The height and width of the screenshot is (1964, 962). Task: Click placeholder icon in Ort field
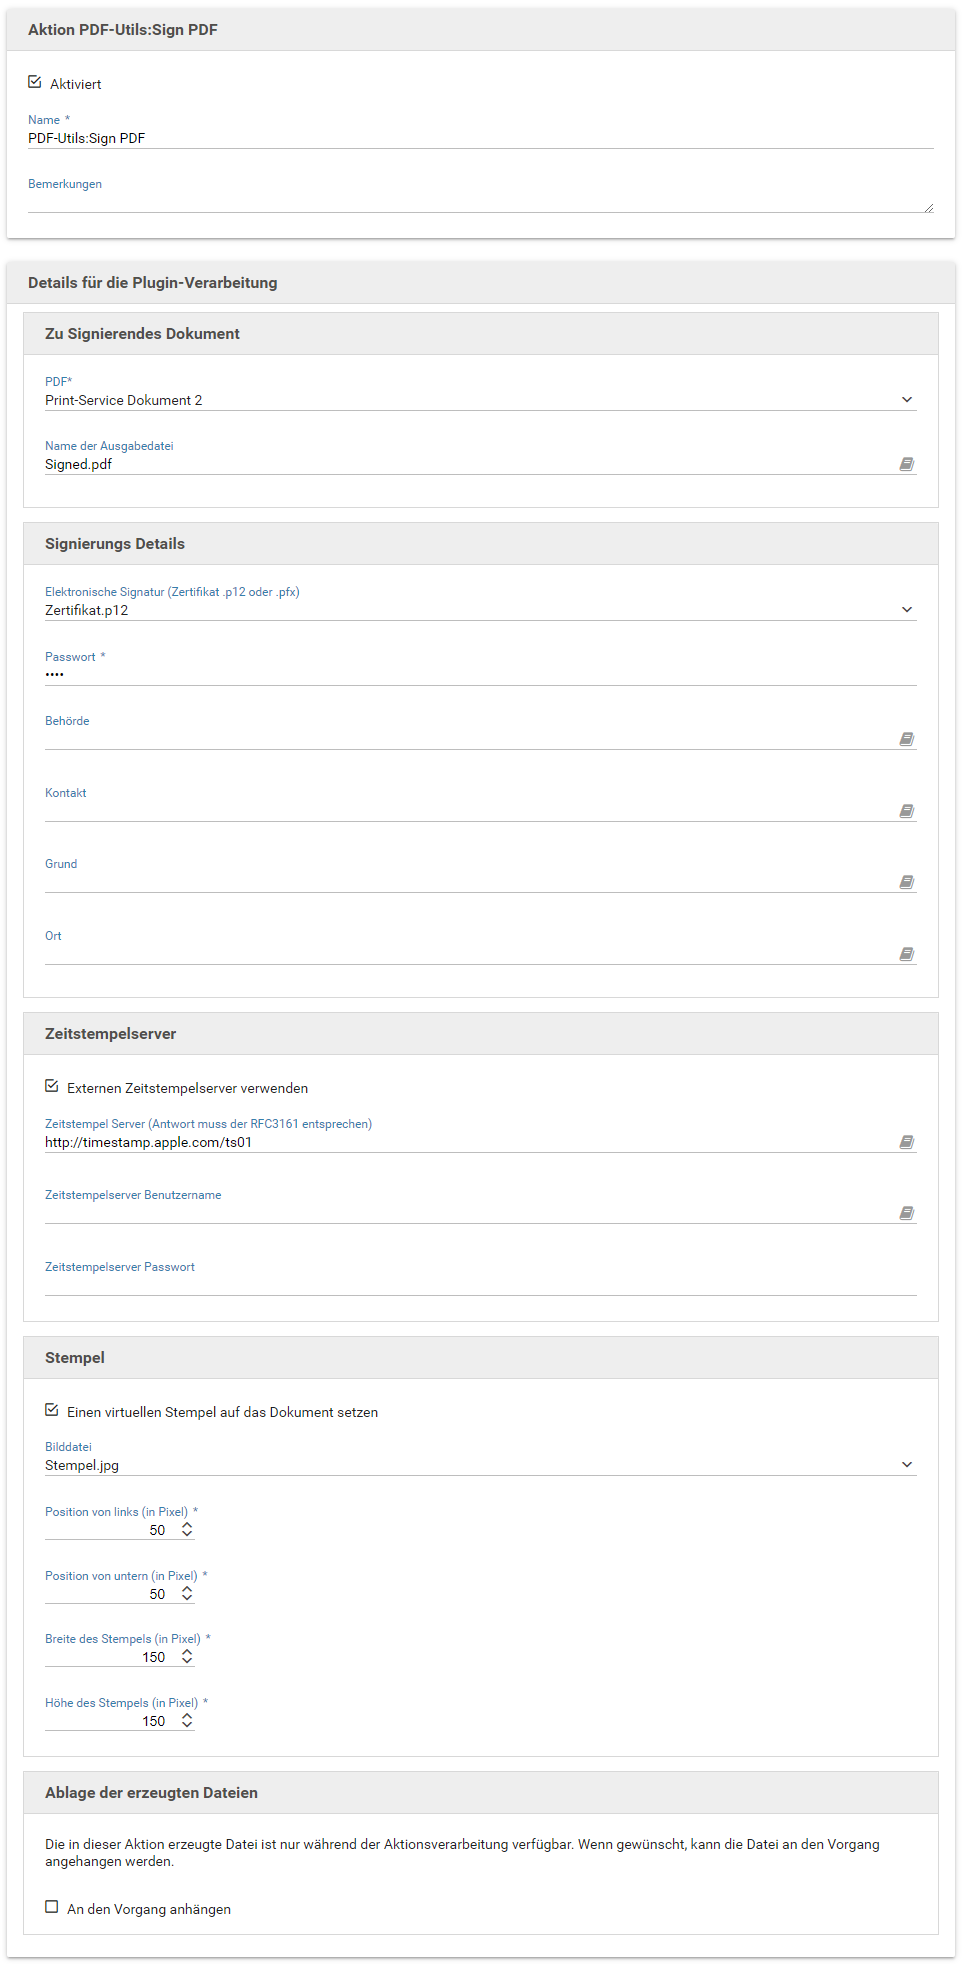906,954
